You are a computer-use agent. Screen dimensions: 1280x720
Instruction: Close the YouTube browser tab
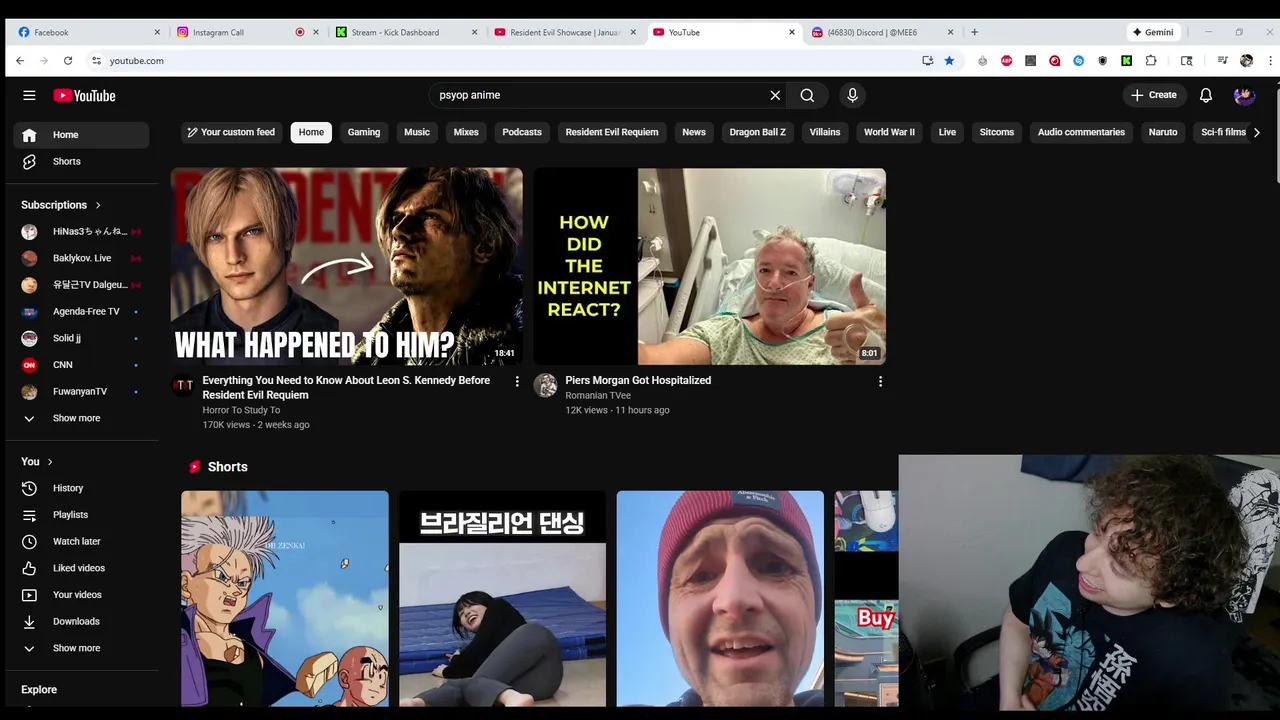tap(792, 32)
